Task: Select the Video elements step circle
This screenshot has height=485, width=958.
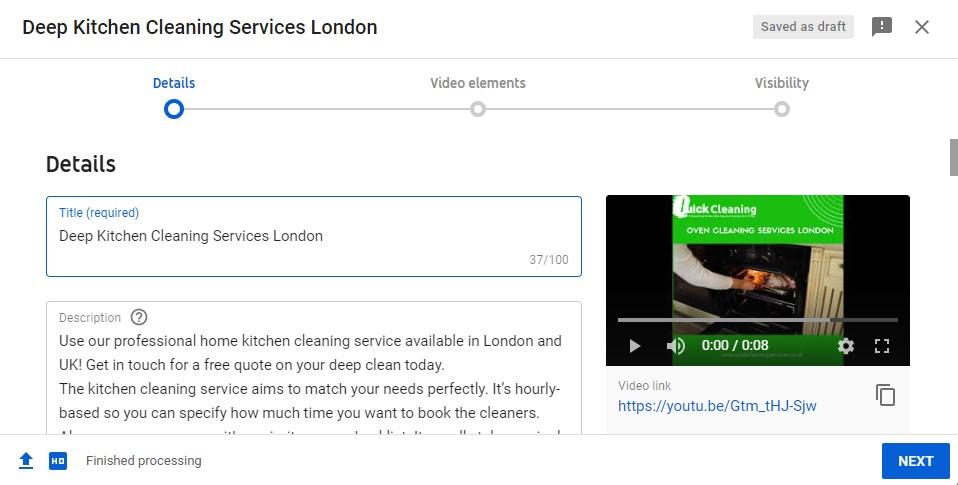Action: [478, 109]
